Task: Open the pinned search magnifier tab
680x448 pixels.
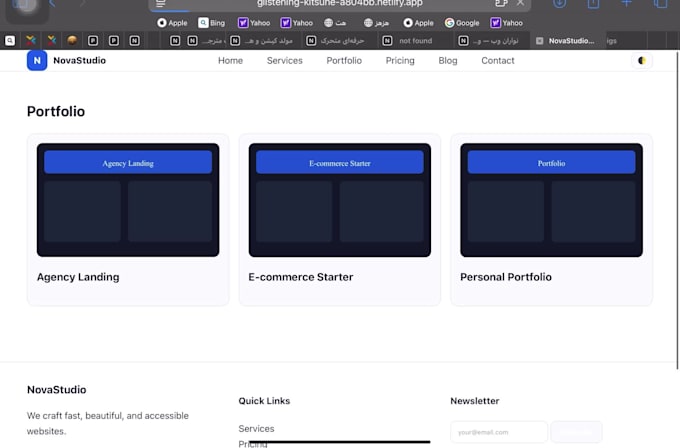Action: [10, 41]
